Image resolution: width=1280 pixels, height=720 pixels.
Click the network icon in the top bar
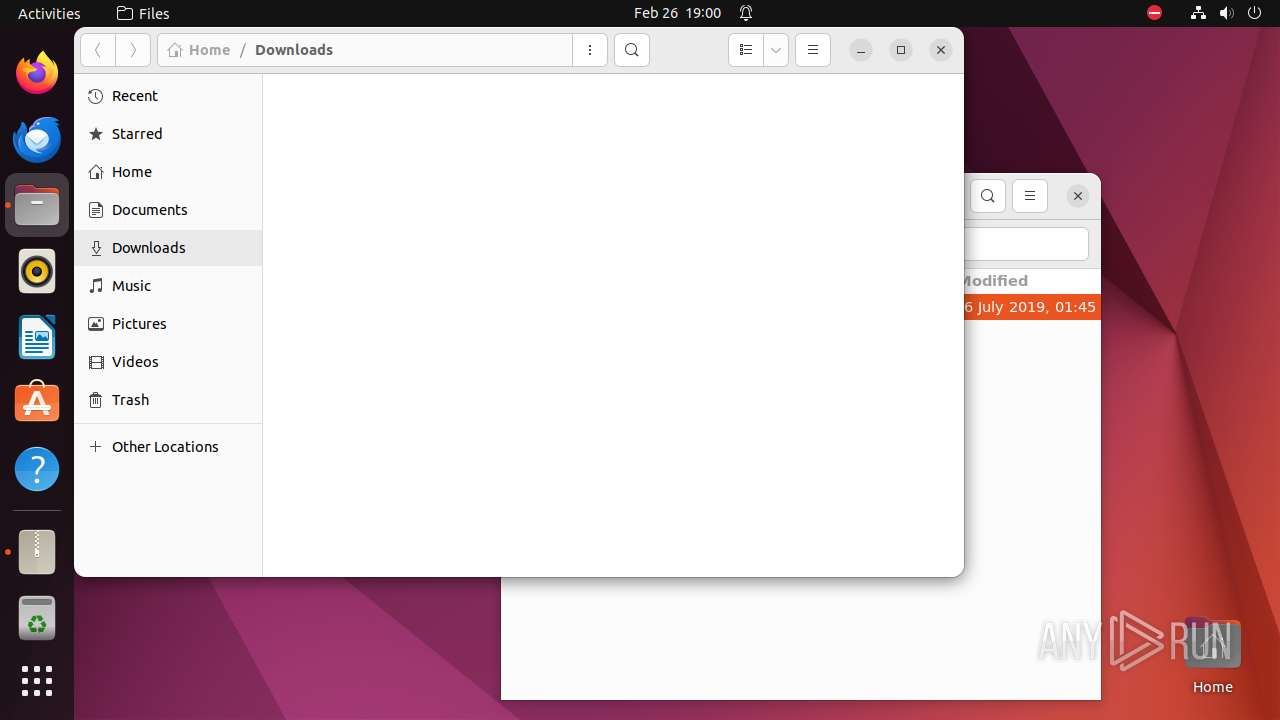tap(1198, 13)
